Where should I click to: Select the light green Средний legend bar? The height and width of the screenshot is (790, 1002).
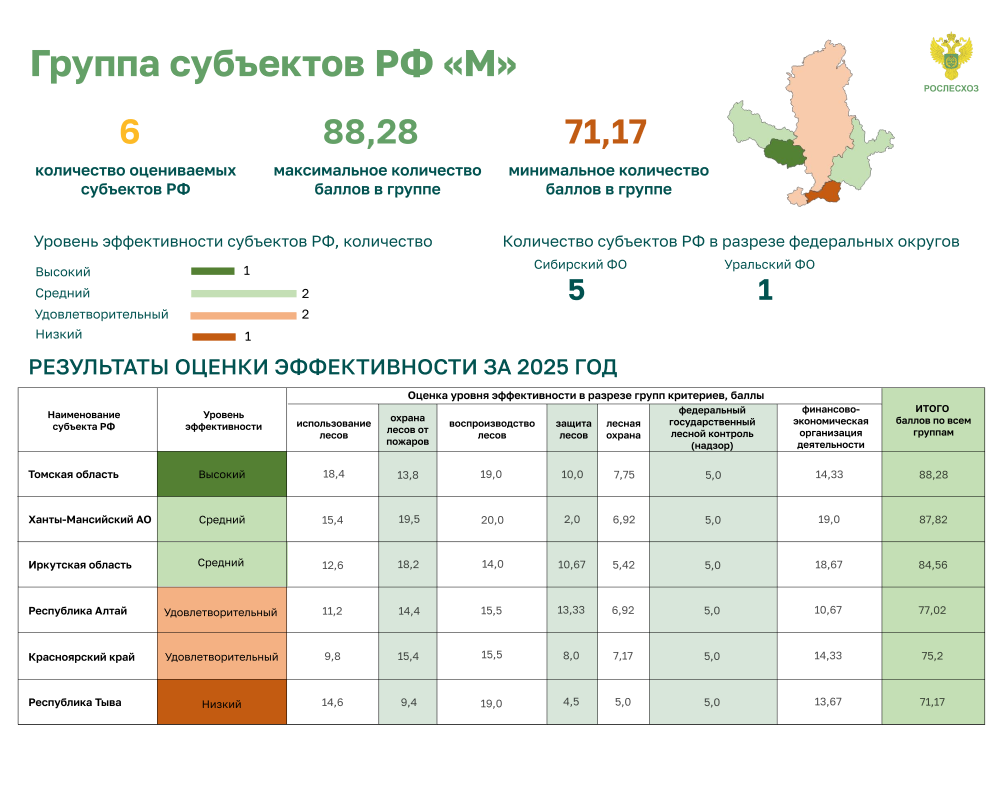point(243,293)
